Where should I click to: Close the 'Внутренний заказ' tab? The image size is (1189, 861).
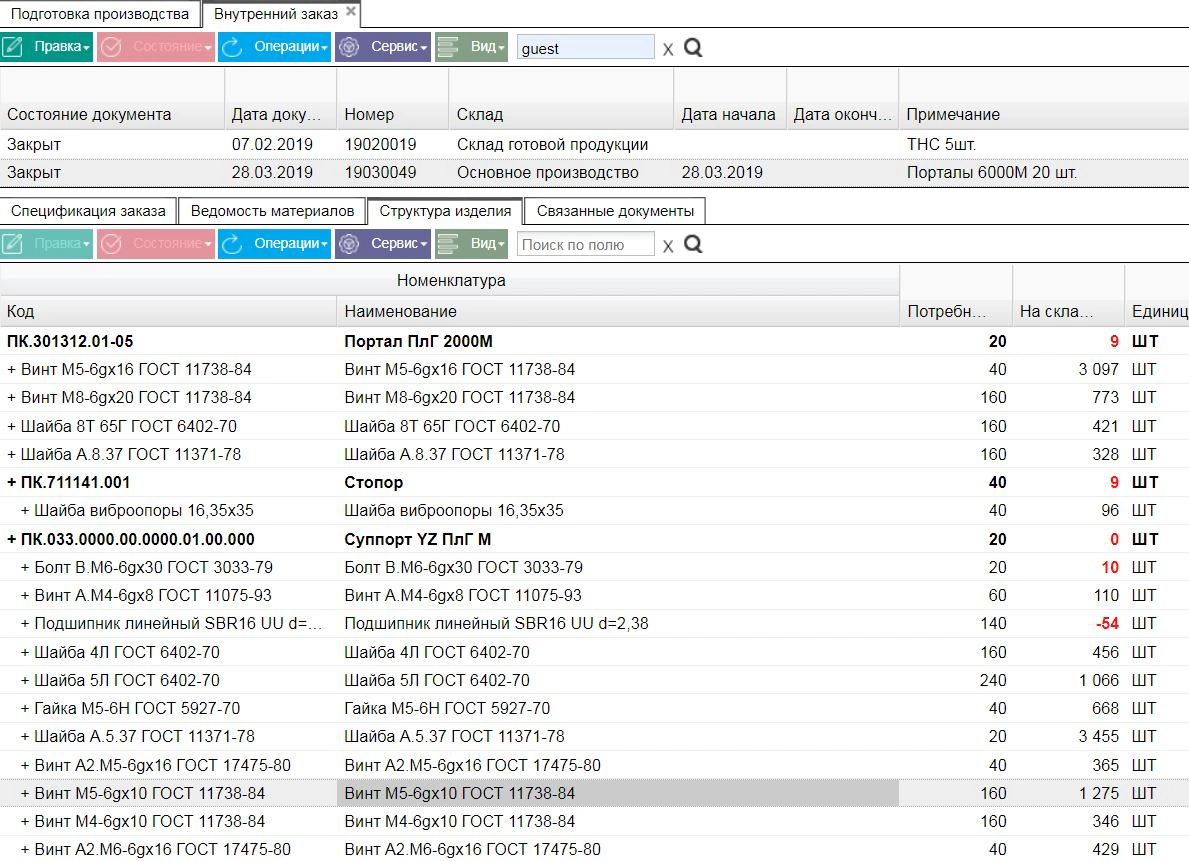coord(350,11)
